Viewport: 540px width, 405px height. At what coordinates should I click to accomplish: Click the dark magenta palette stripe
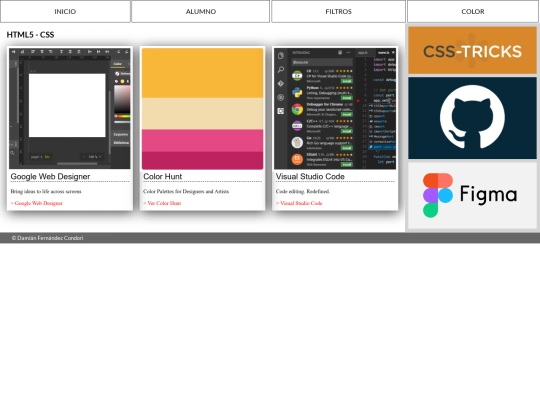click(202, 160)
